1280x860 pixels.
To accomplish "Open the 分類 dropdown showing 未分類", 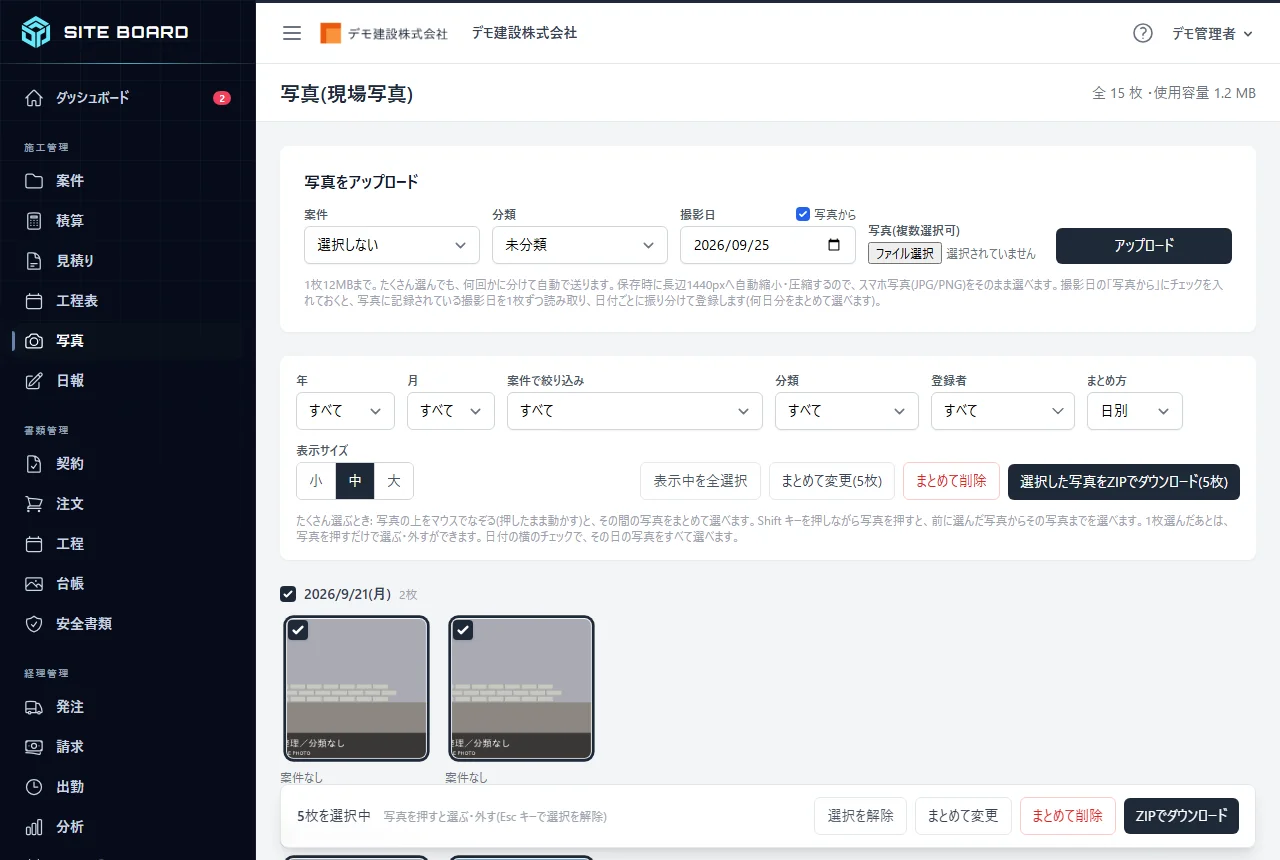I will [x=580, y=245].
